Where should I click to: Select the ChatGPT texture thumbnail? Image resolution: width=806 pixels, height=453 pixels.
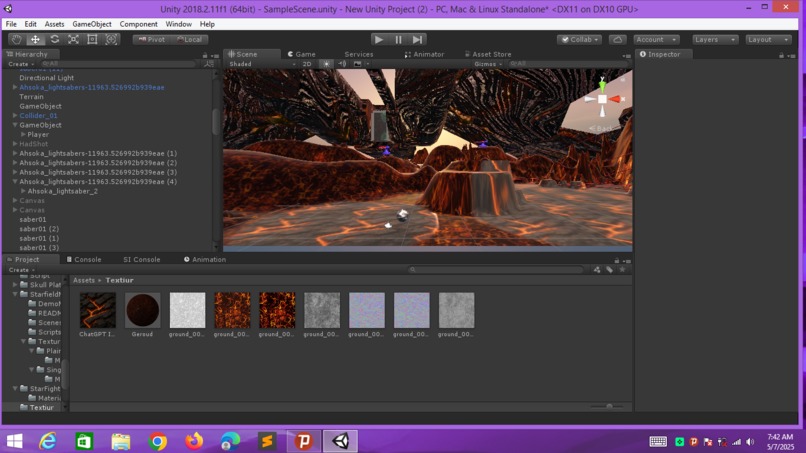(98, 310)
